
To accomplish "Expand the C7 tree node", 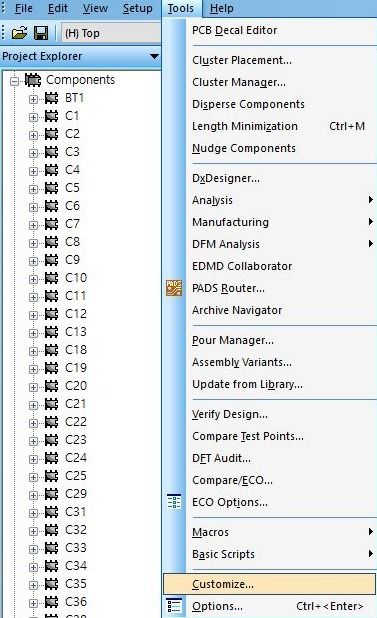I will (33, 225).
